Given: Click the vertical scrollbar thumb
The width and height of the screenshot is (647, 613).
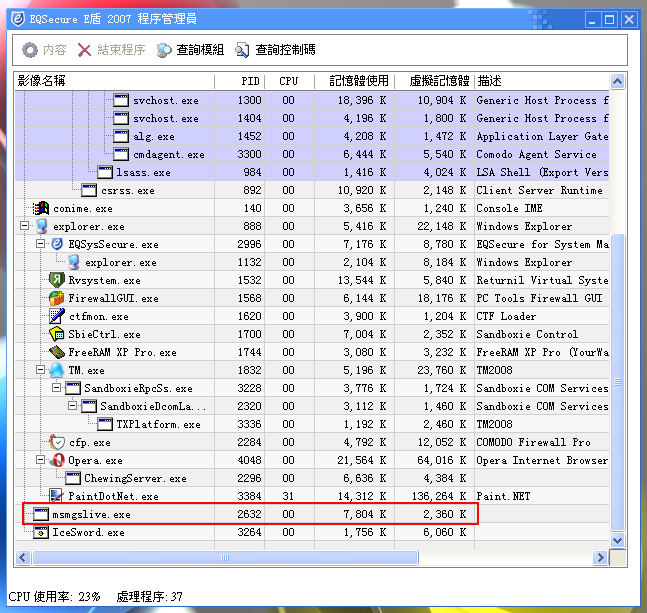Looking at the screenshot, I should coord(617,382).
